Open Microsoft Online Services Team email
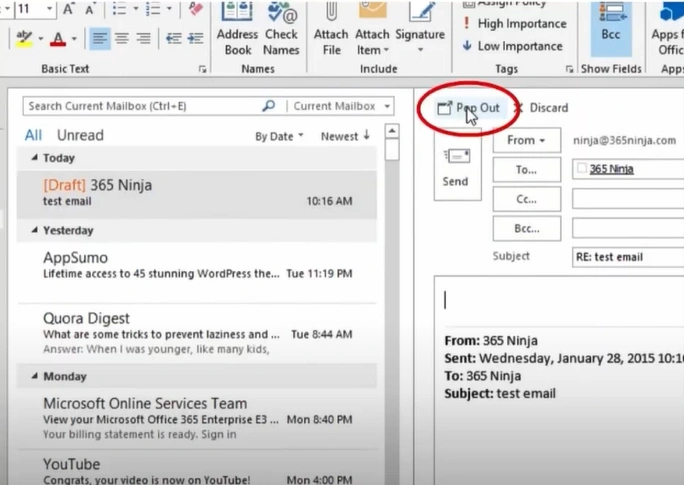 (x=197, y=418)
